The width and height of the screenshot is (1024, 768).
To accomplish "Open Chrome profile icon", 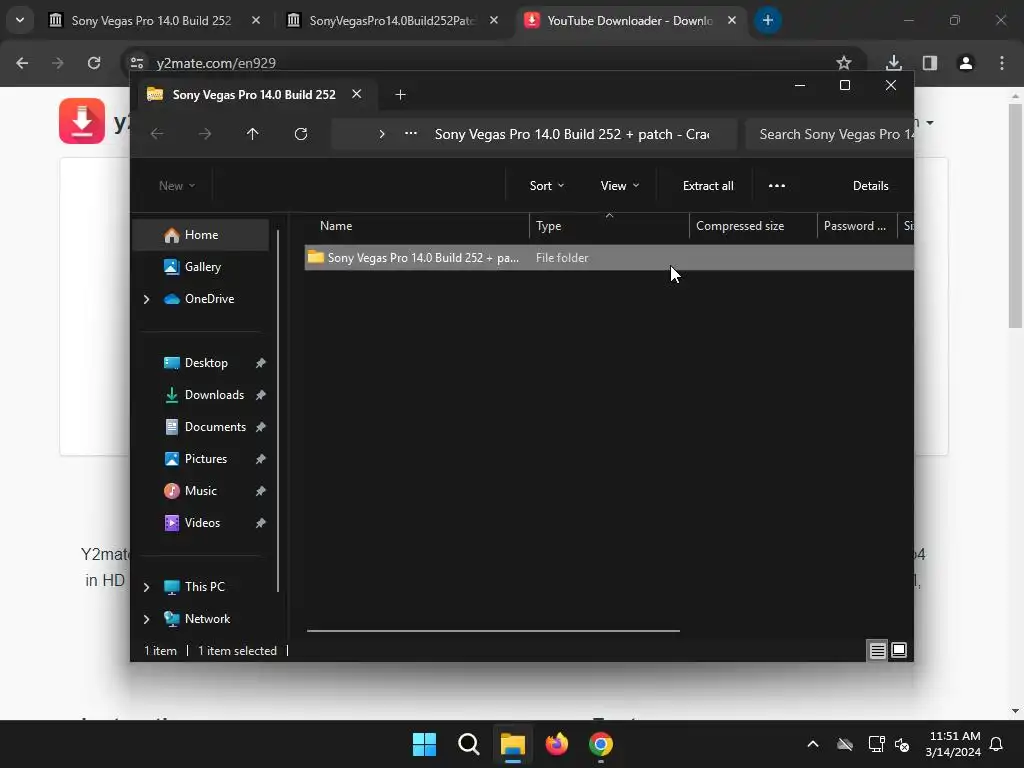I will click(965, 63).
